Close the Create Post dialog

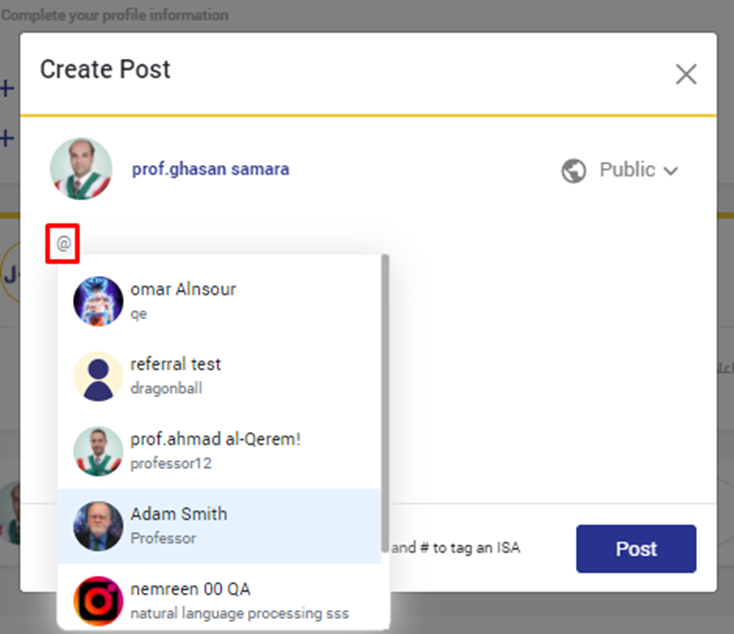point(685,74)
